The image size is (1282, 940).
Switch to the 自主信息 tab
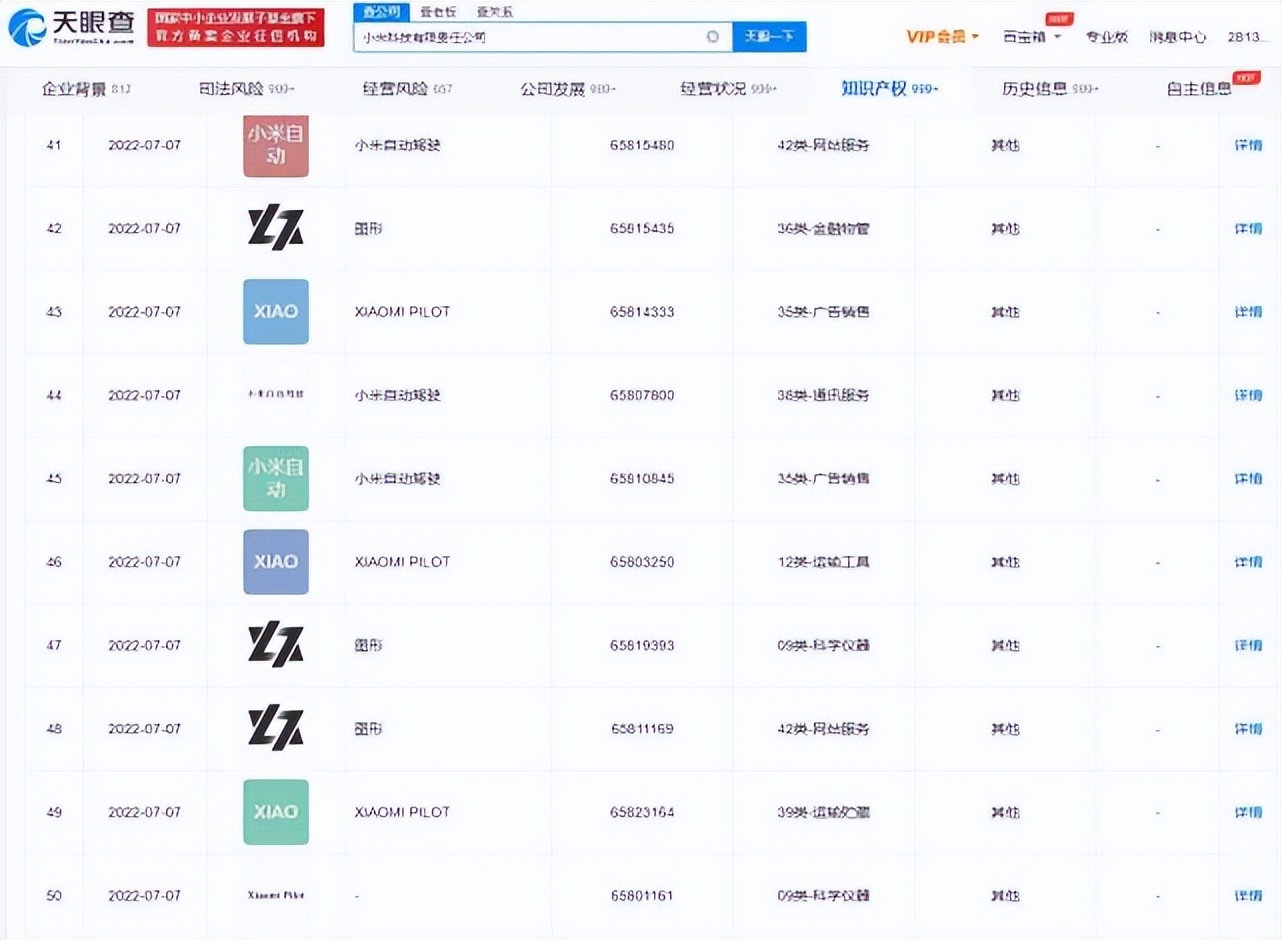pos(1199,89)
